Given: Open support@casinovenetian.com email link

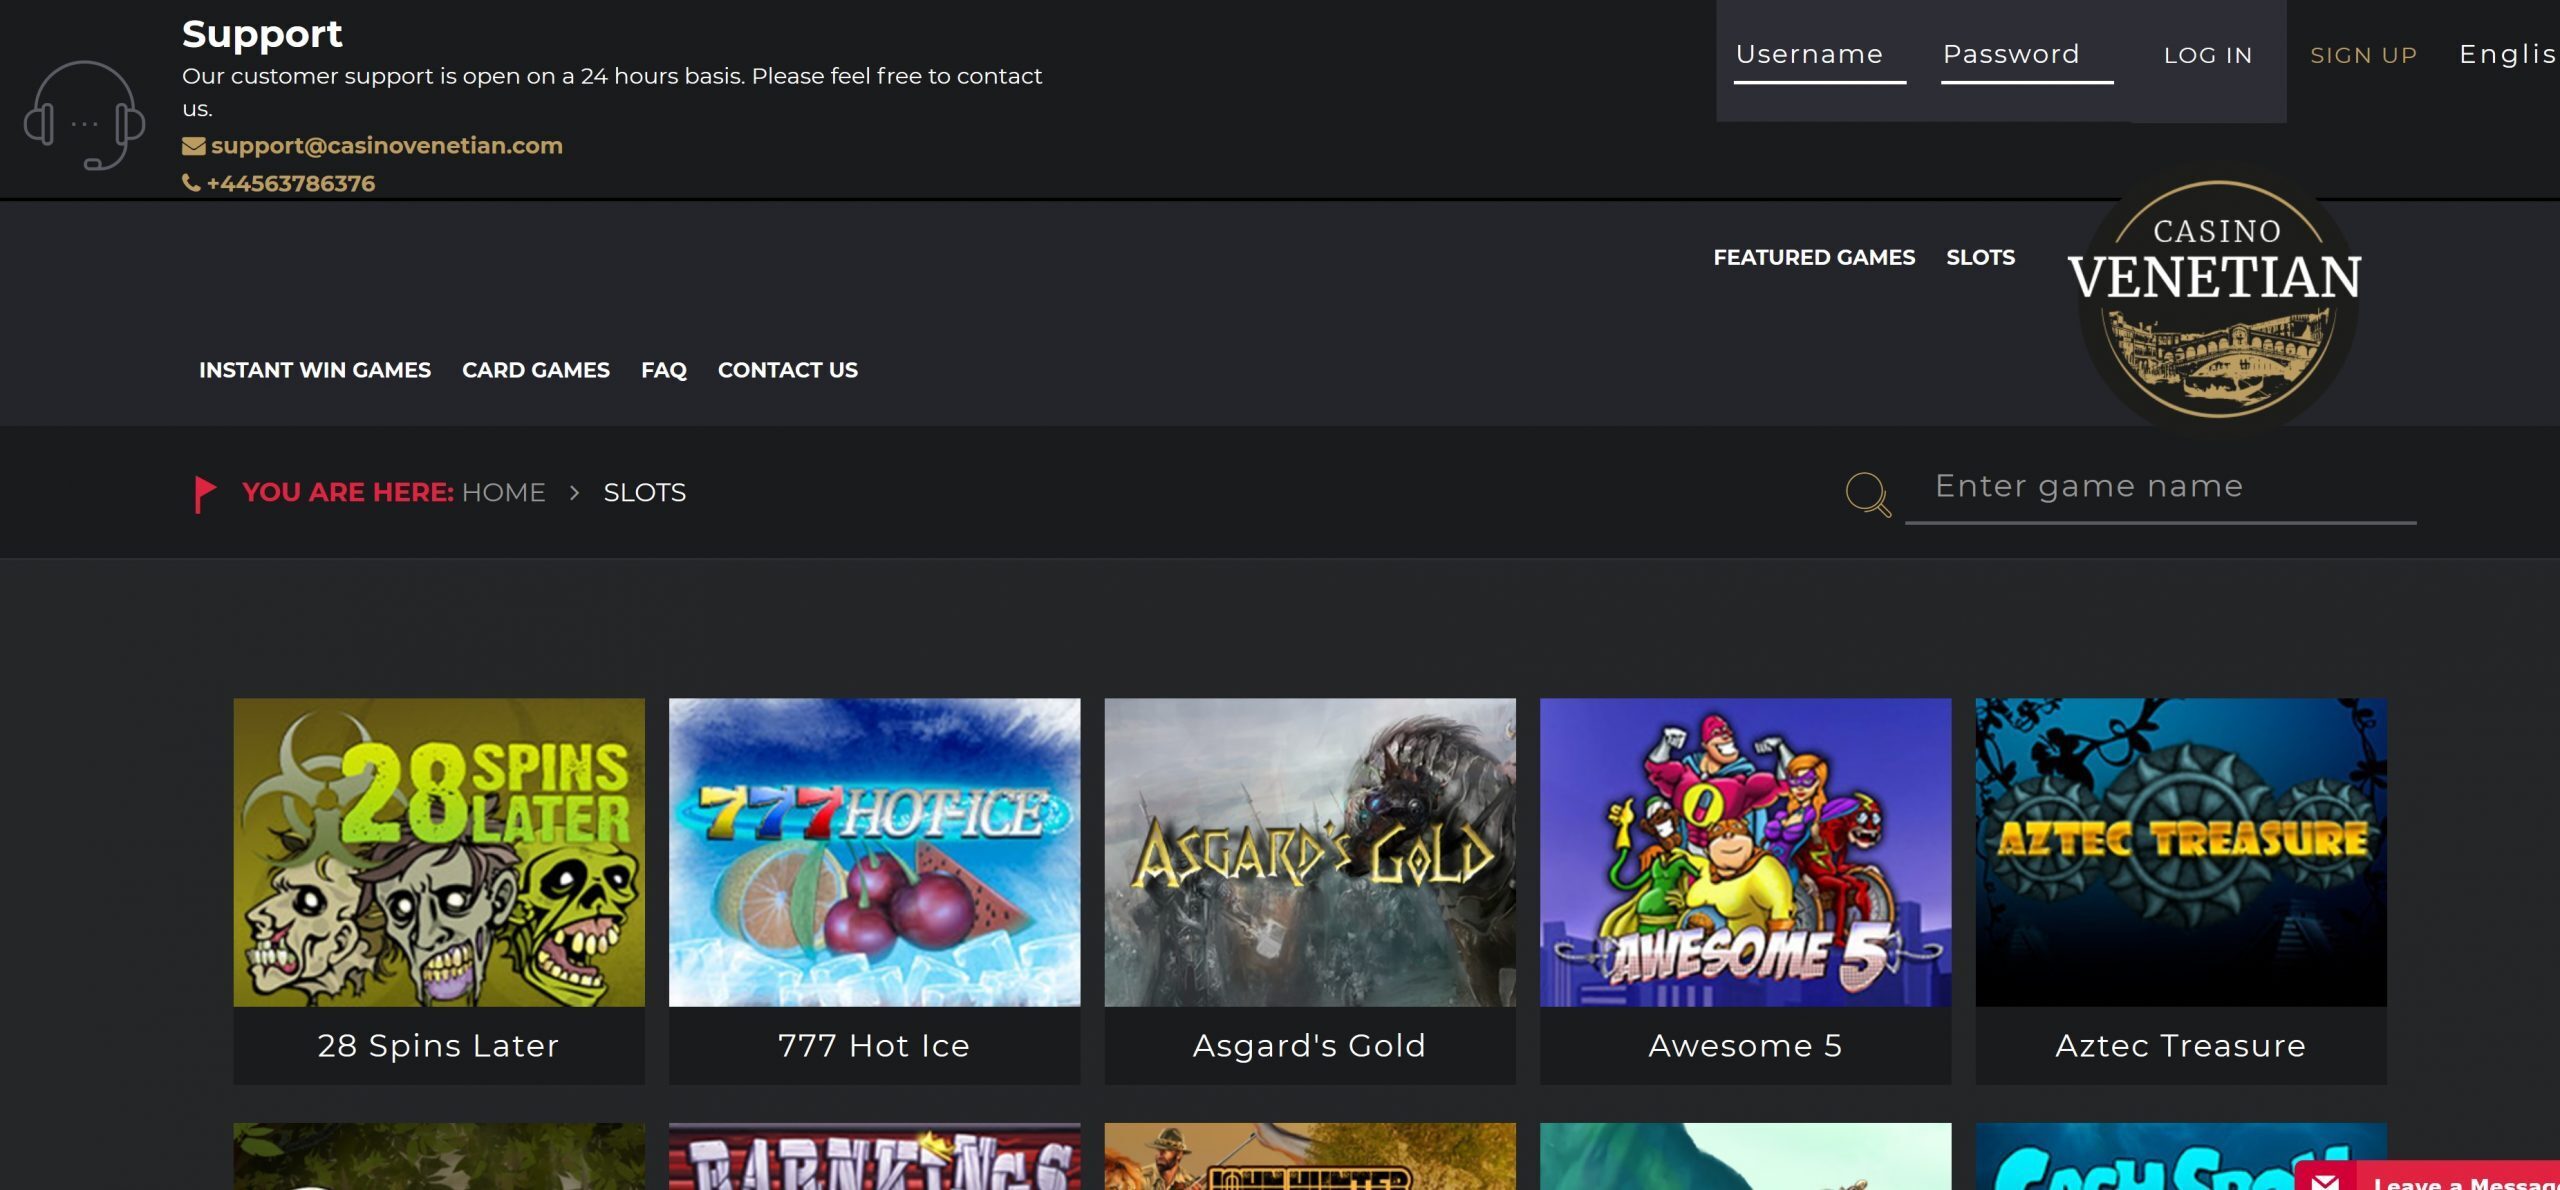Looking at the screenshot, I should click(386, 146).
